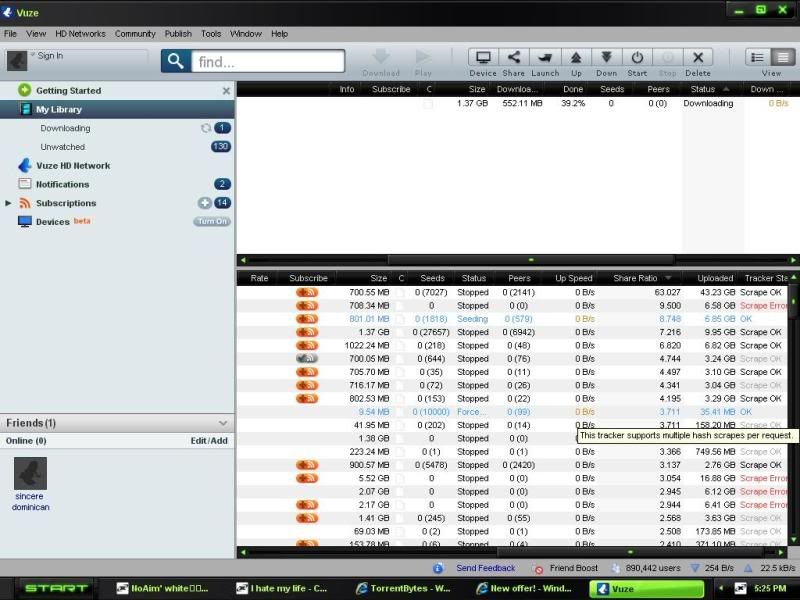Open Subscriptions RSS entry
This screenshot has height=600, width=800.
[x=66, y=203]
